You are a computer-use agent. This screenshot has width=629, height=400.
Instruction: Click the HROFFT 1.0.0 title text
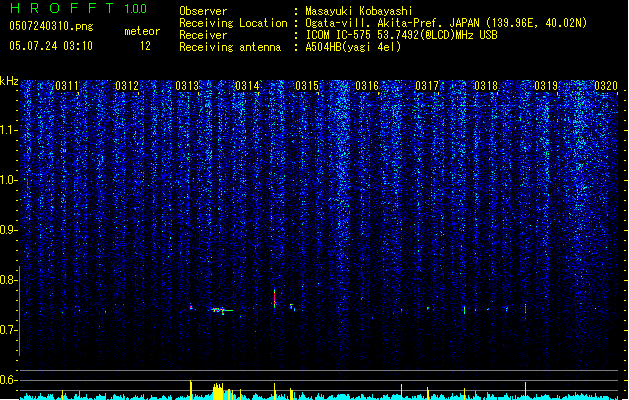(79, 8)
